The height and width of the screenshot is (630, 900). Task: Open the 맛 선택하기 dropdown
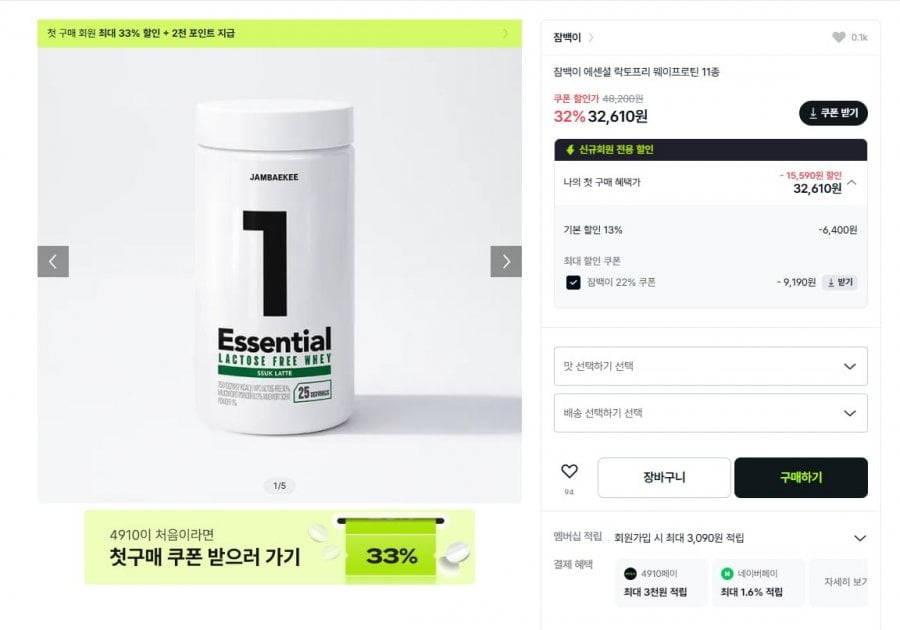711,366
